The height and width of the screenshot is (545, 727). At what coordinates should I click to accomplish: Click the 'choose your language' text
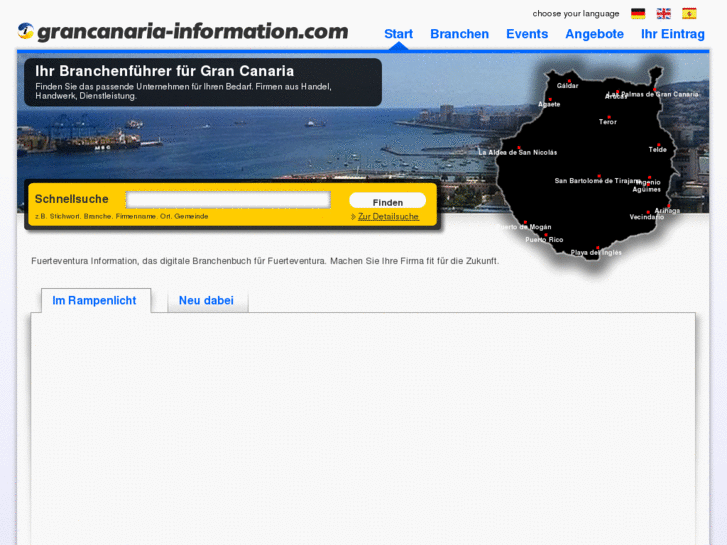tap(576, 13)
